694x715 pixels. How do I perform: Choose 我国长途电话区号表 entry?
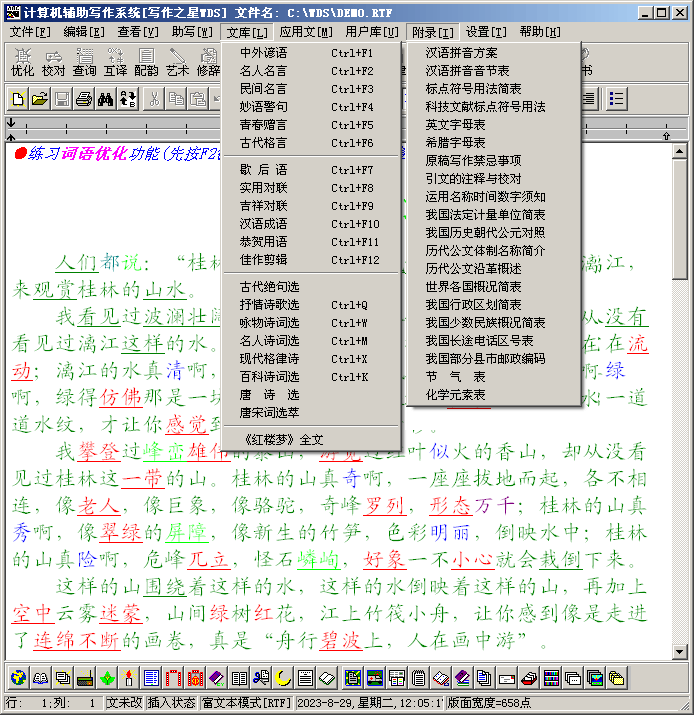coord(494,340)
